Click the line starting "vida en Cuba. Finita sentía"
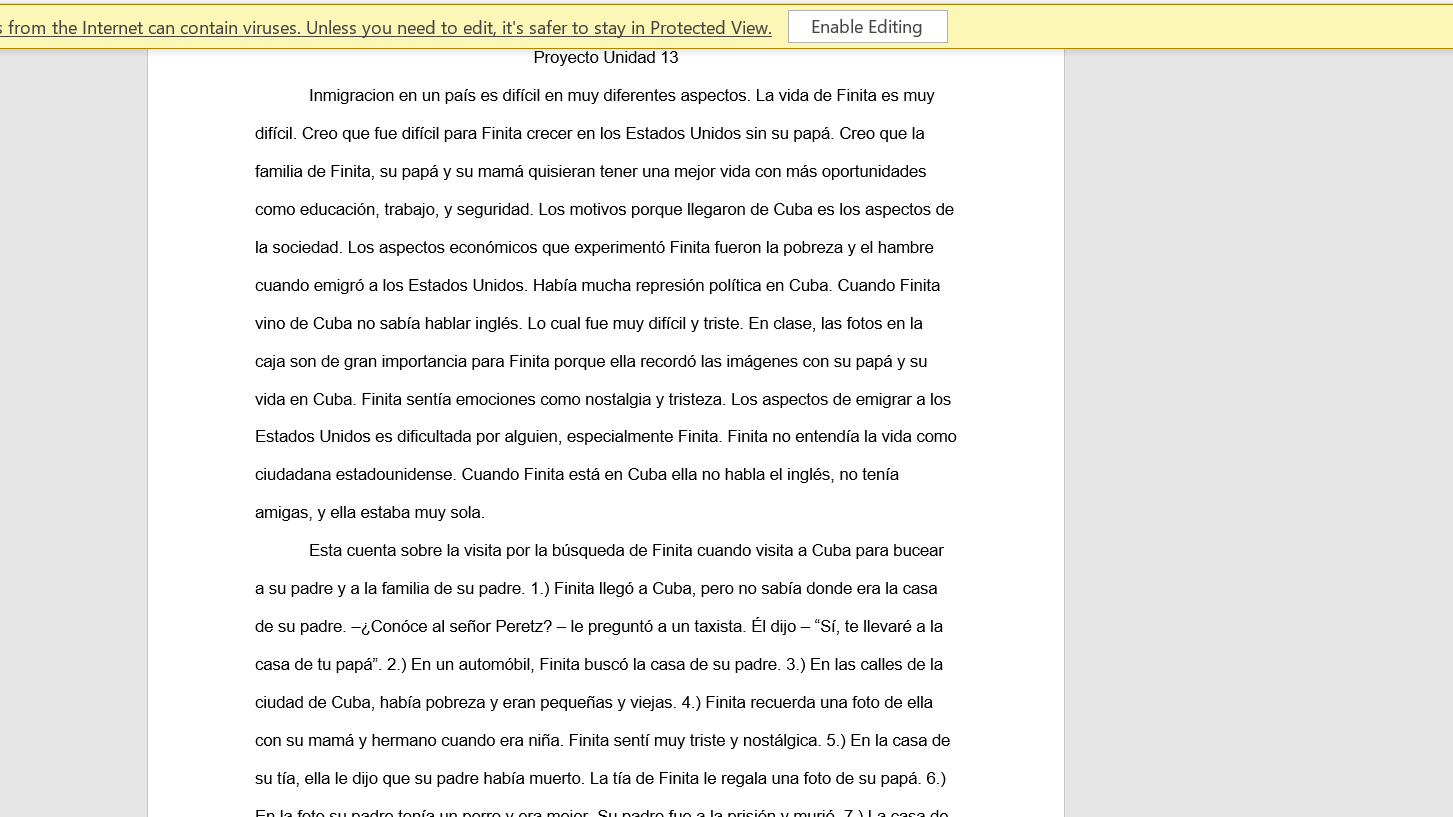This screenshot has width=1453, height=817. point(603,400)
